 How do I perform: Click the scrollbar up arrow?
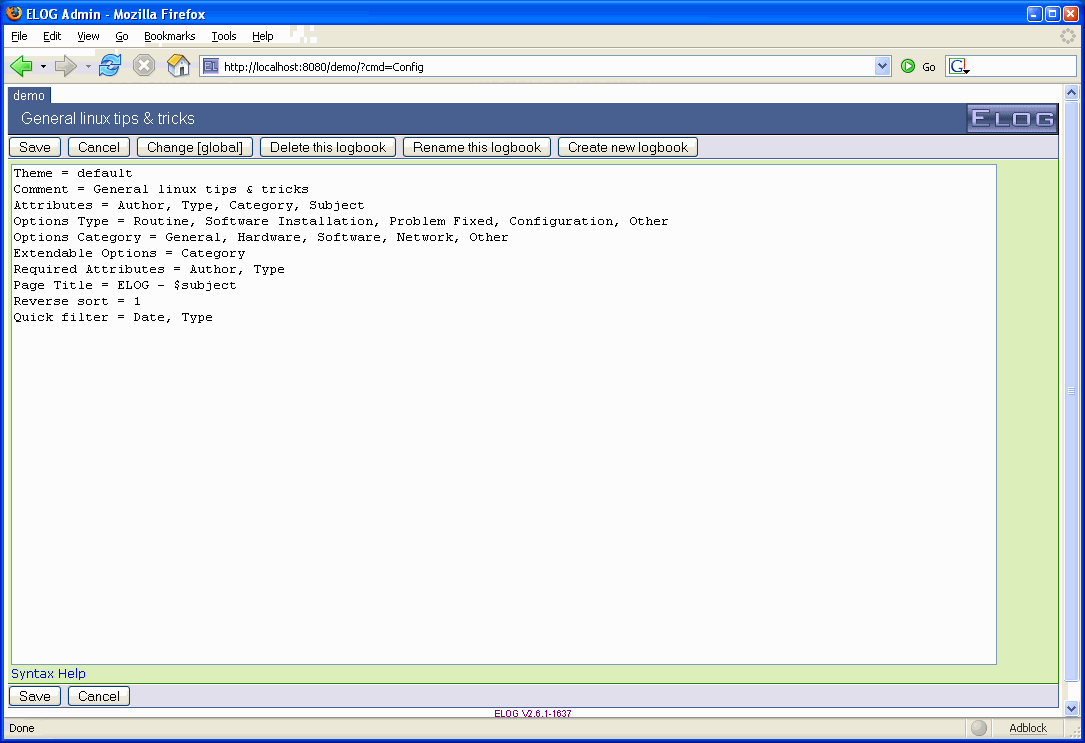(1071, 92)
